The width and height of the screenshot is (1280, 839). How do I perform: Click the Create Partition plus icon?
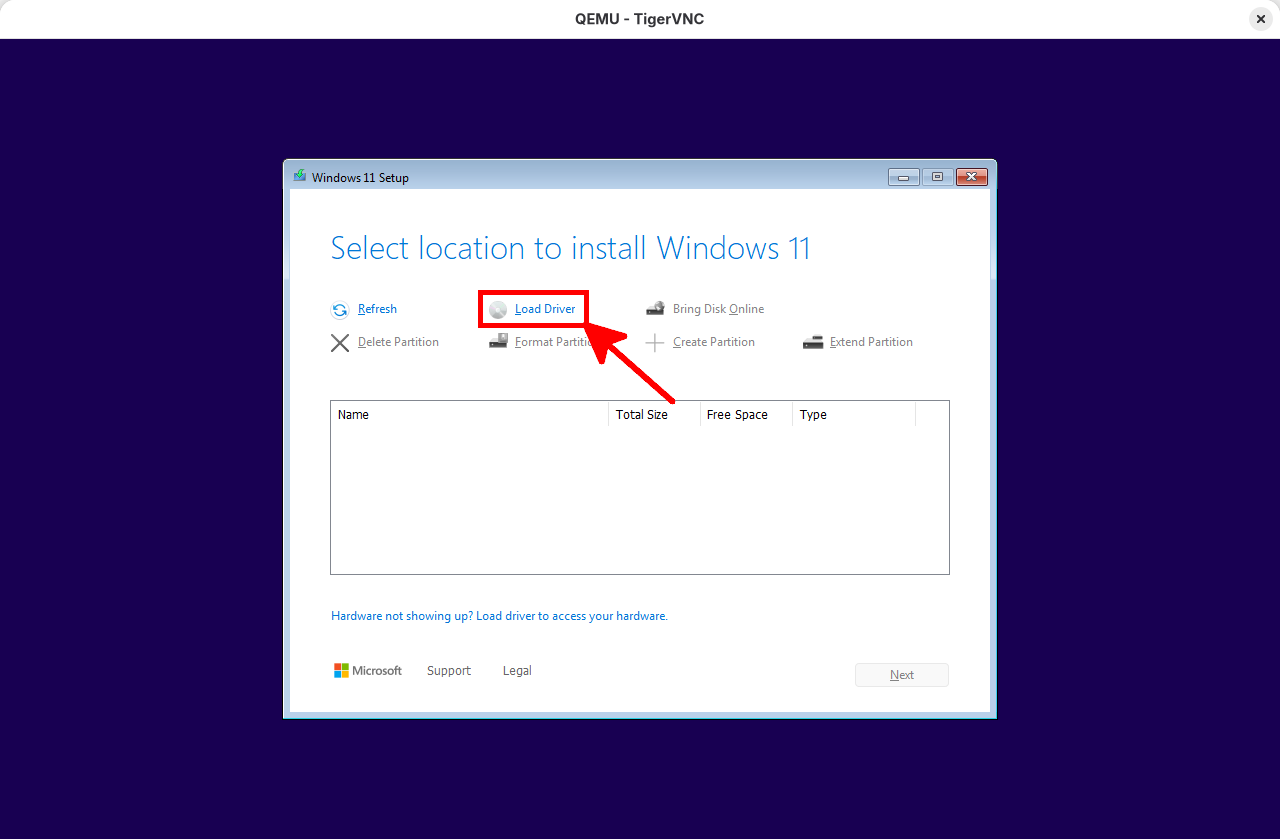tap(655, 342)
